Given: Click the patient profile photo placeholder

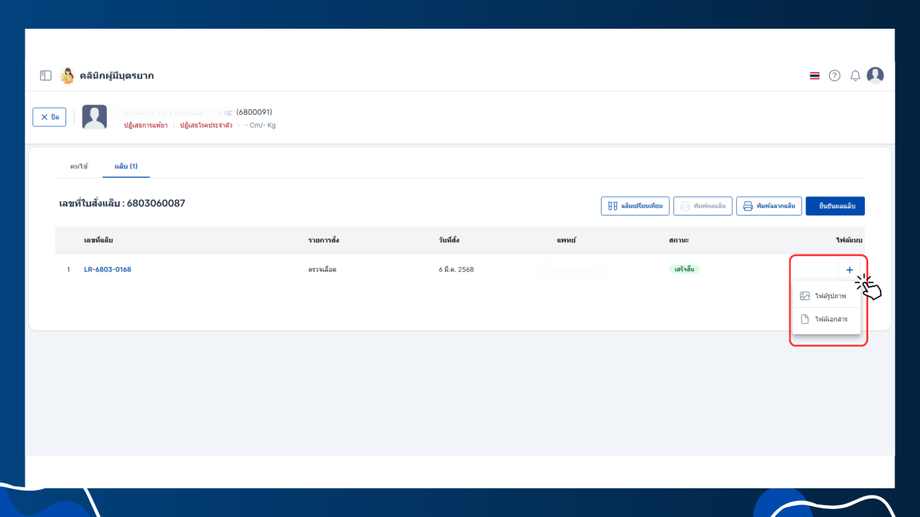Looking at the screenshot, I should 94,117.
